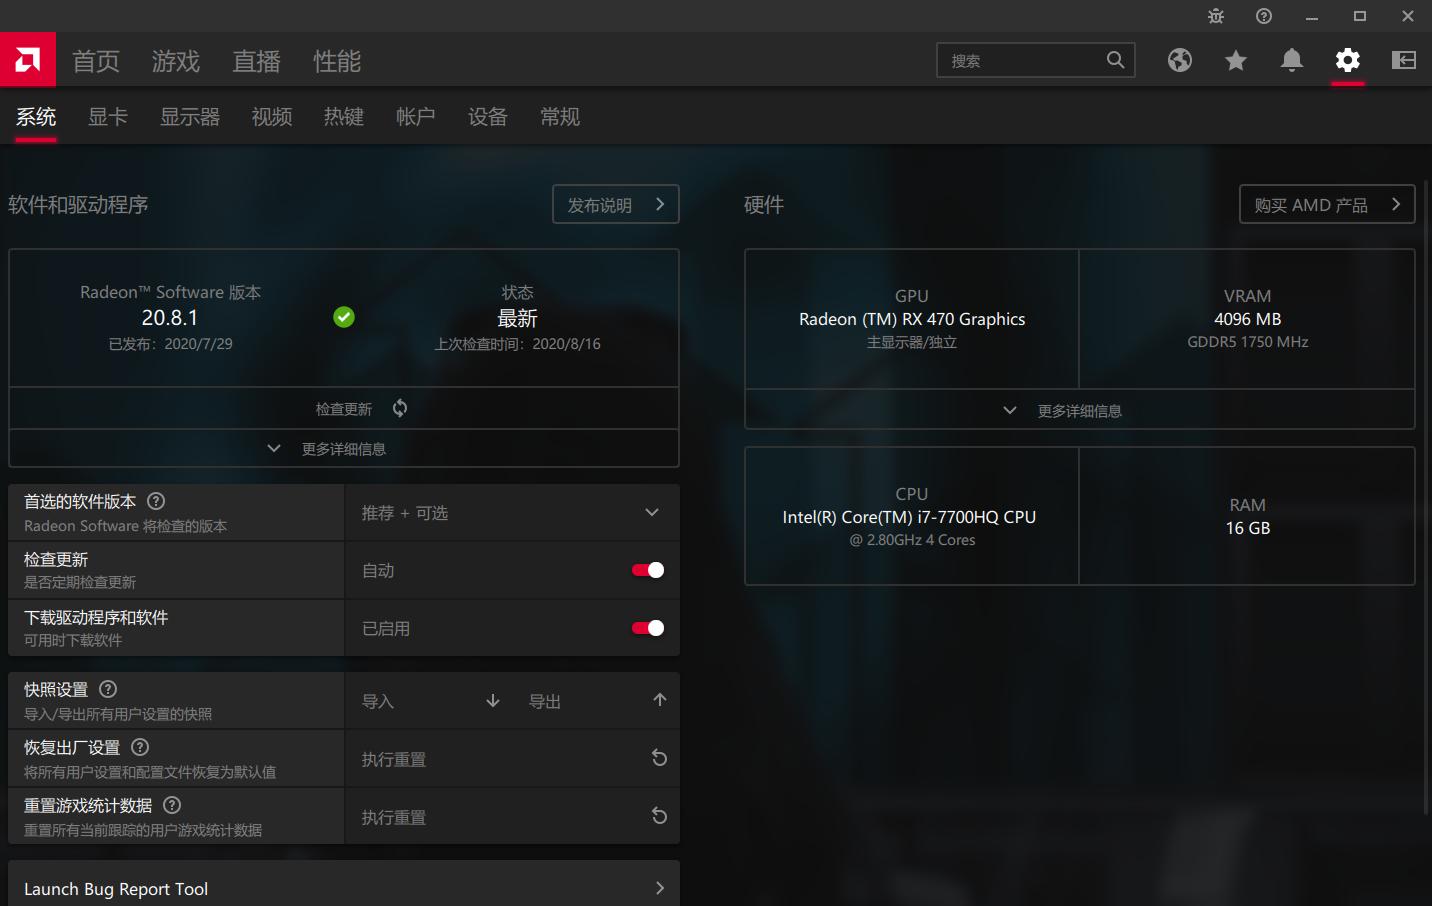Disable the 下载驱动程序和软件 toggle

pos(647,627)
